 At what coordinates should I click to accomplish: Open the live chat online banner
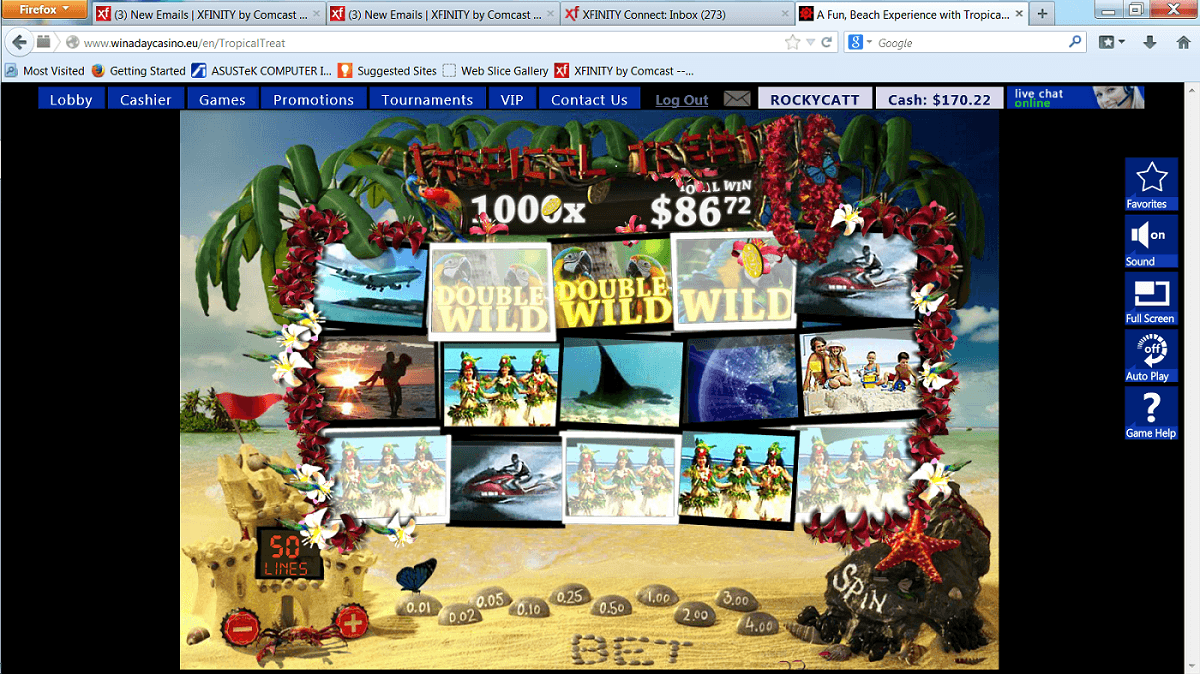pos(1075,97)
